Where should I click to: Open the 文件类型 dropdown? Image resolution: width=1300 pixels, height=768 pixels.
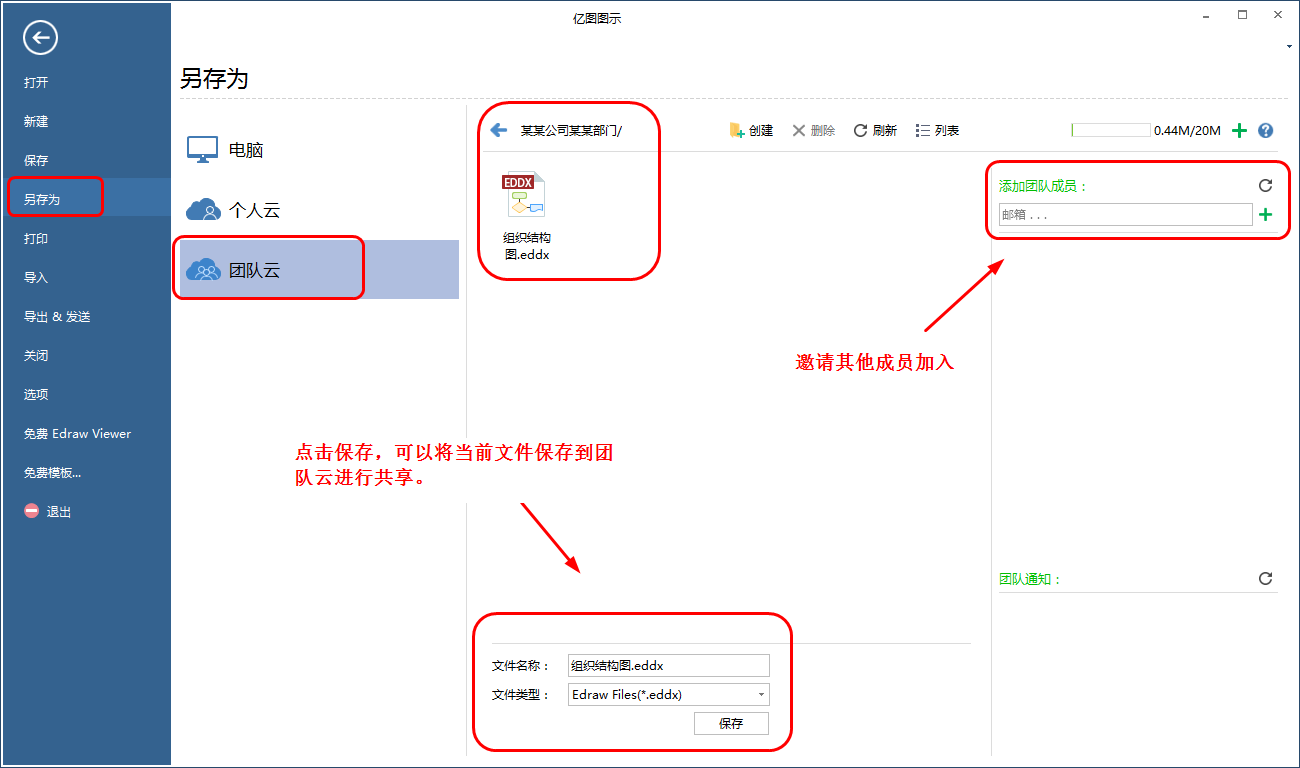(668, 694)
